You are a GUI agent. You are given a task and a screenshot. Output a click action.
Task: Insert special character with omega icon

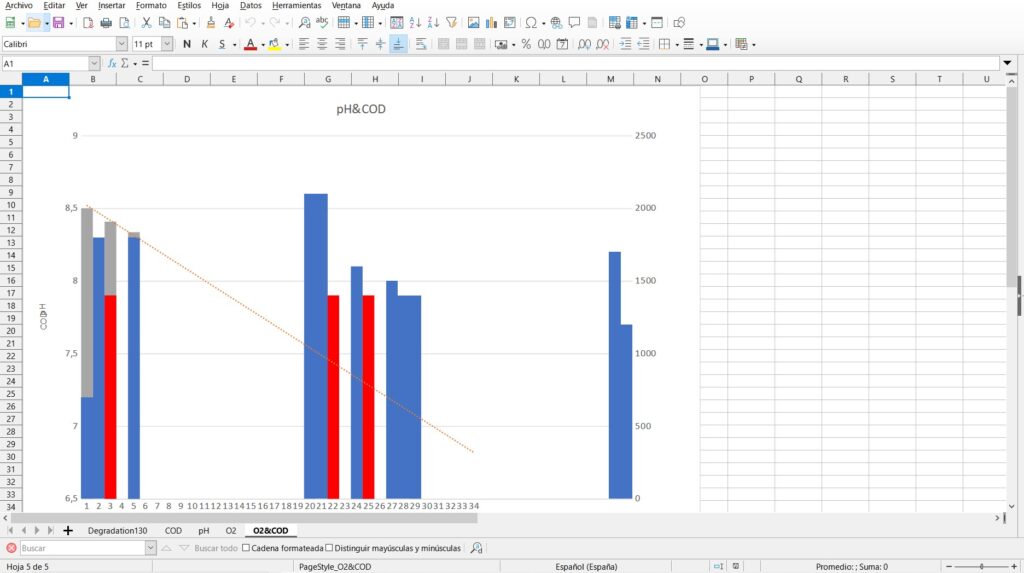click(531, 23)
